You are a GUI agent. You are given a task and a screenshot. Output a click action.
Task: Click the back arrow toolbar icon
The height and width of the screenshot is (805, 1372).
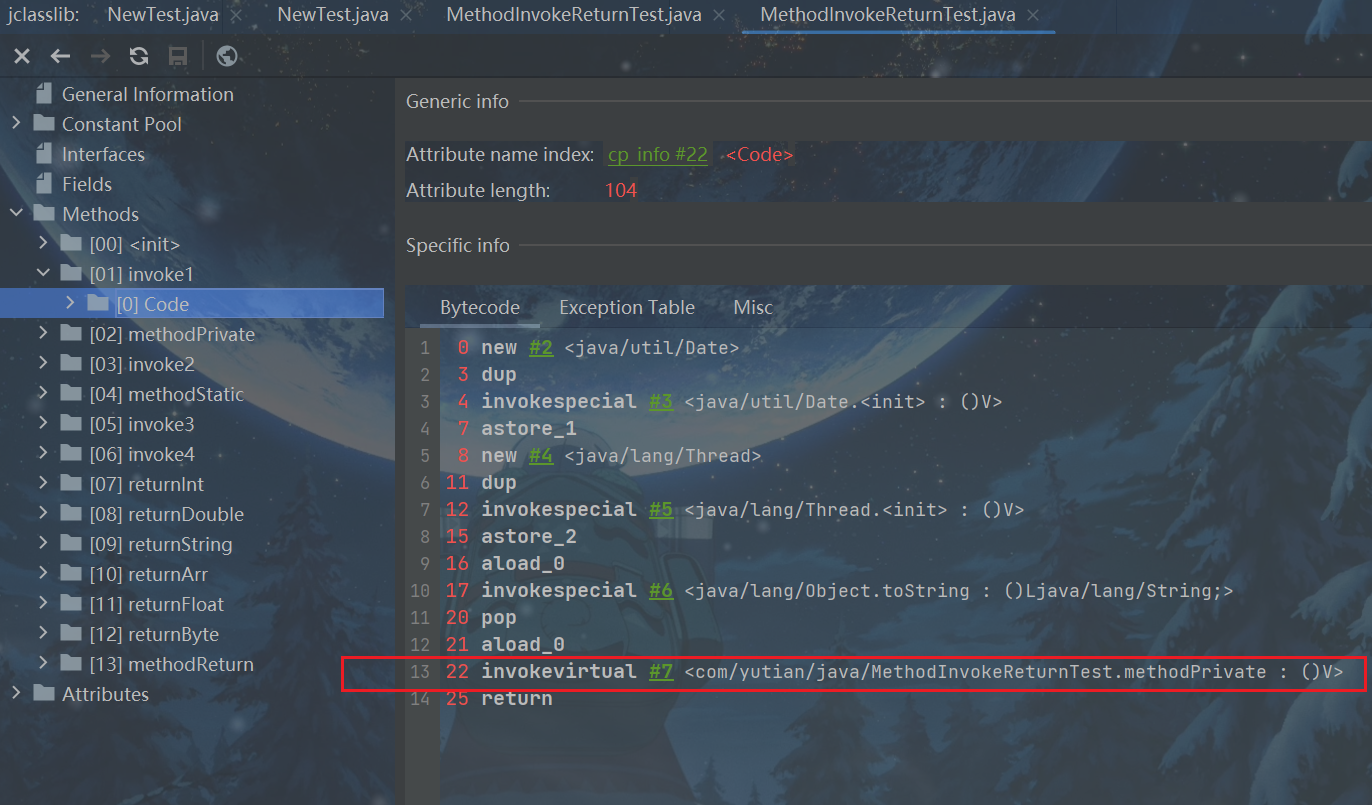click(60, 56)
